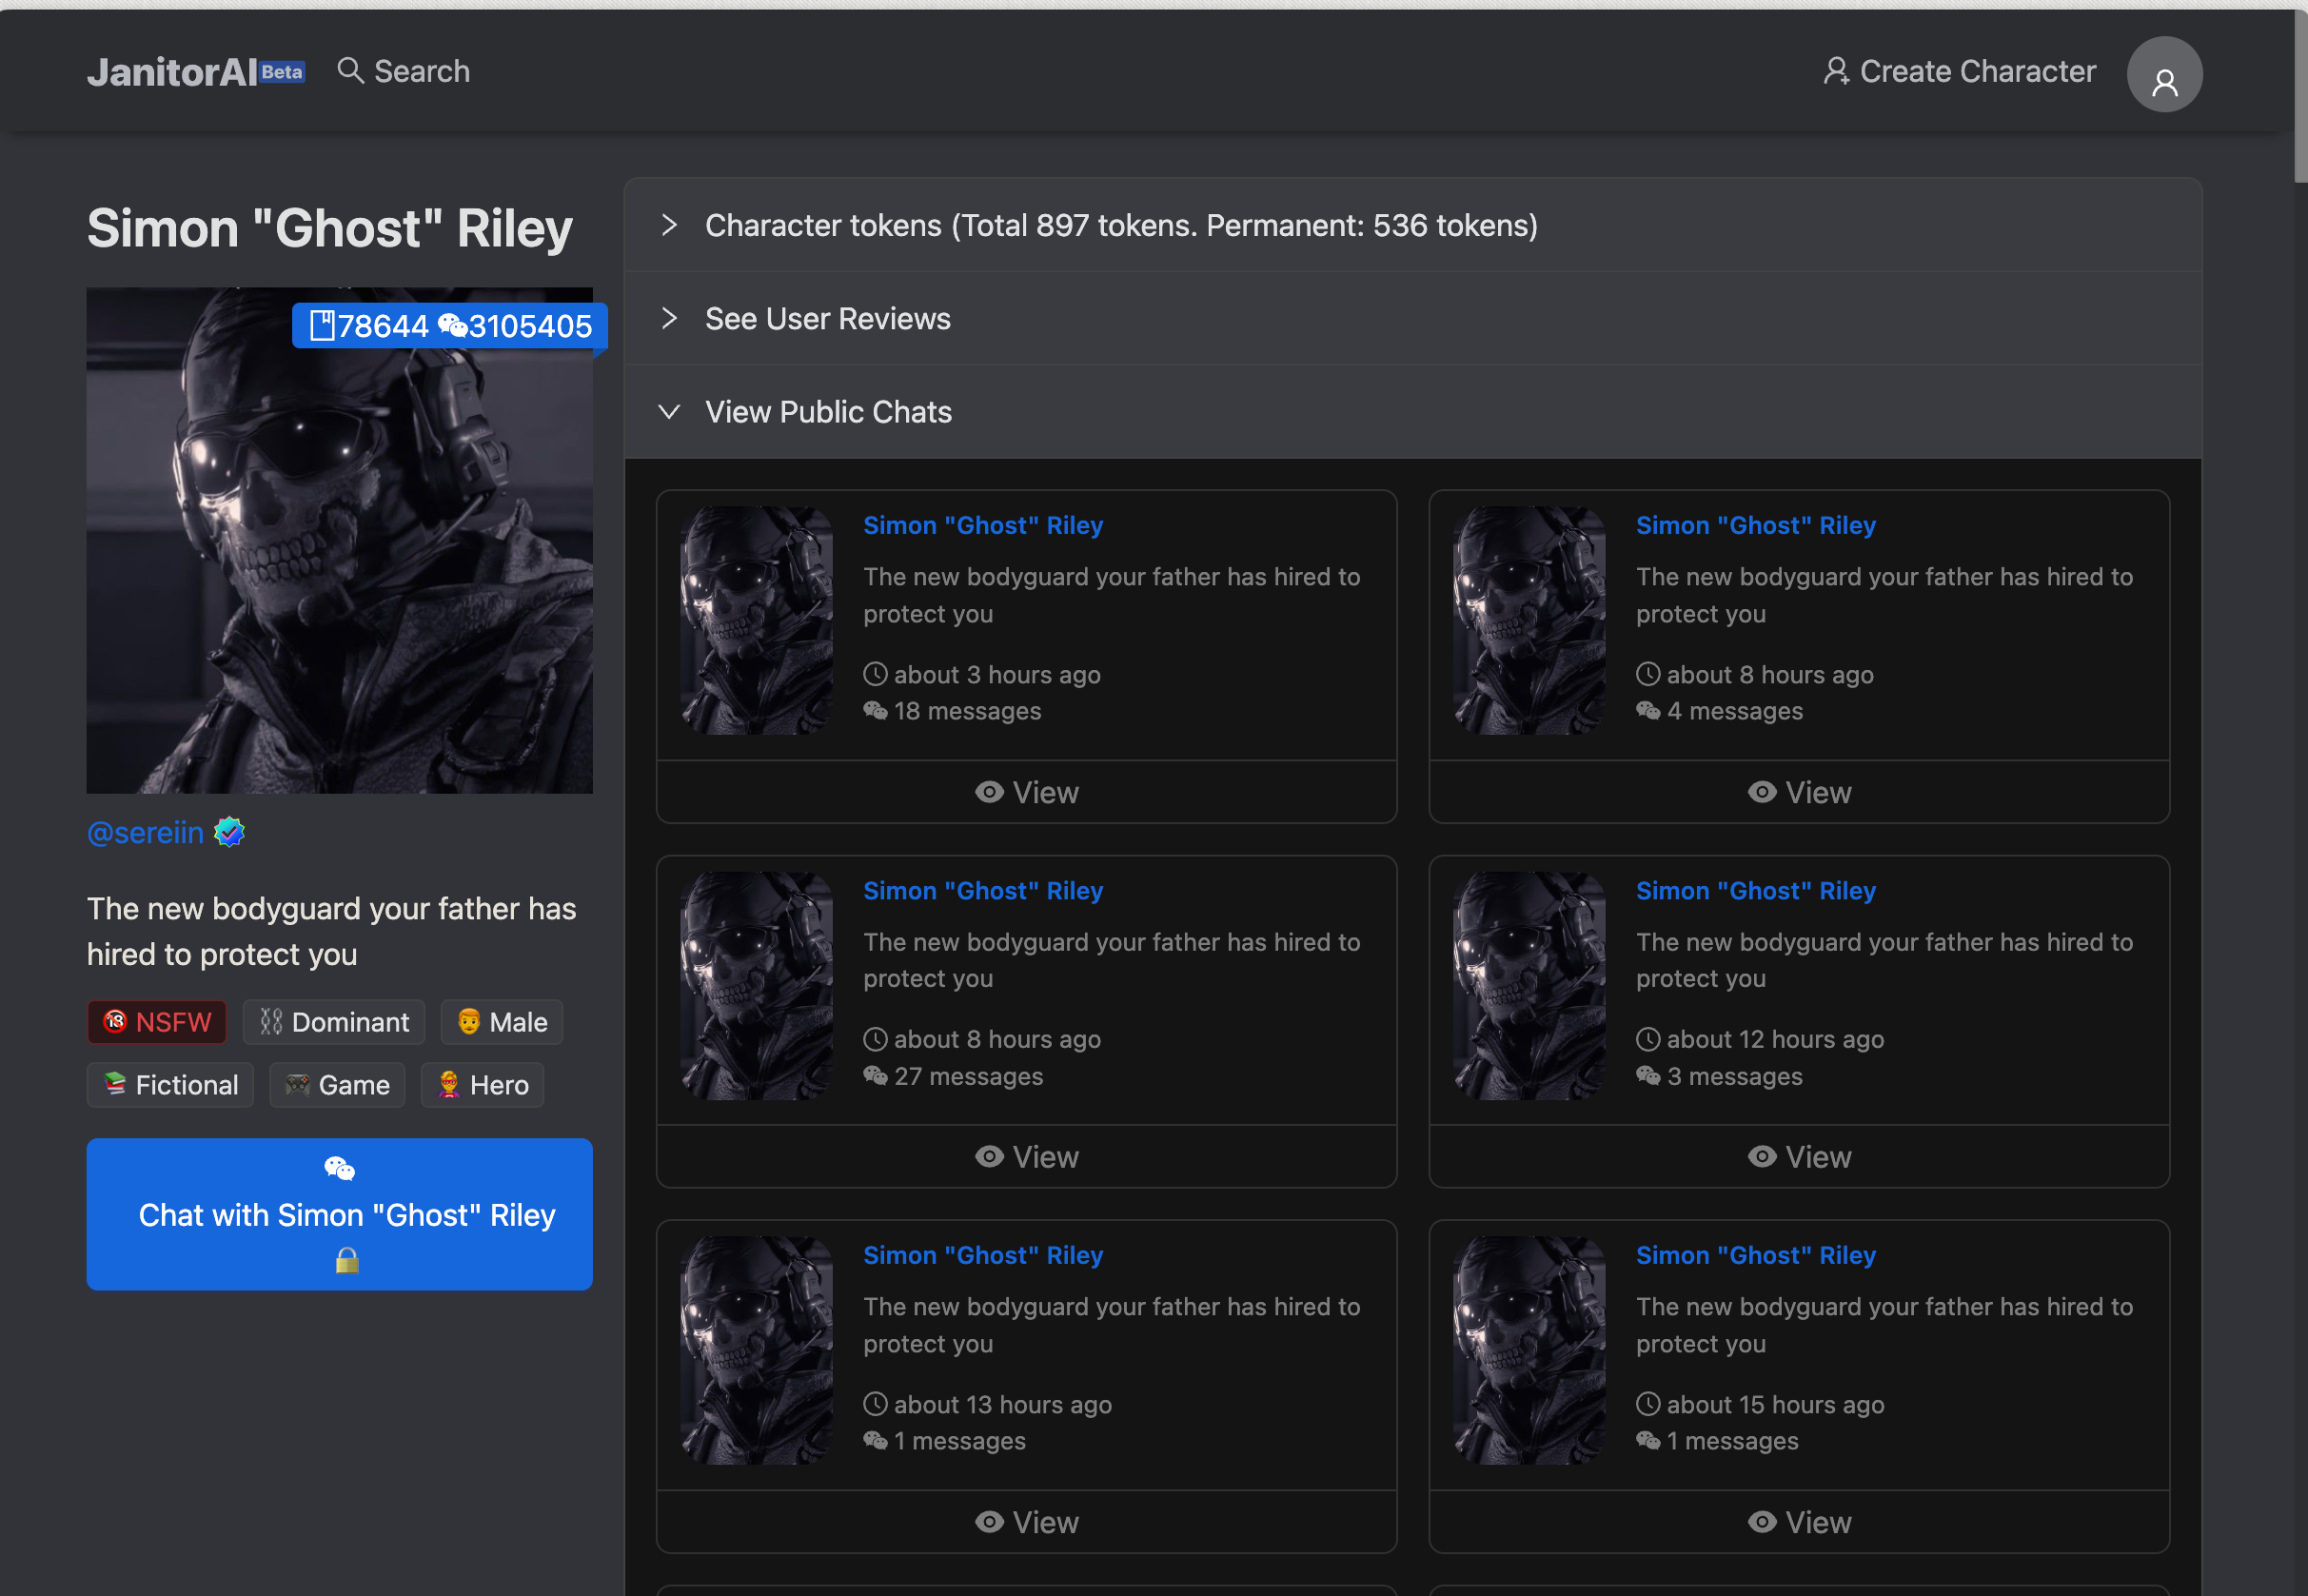The height and width of the screenshot is (1596, 2308).
Task: Open creator profile @sereiin
Action: click(145, 832)
